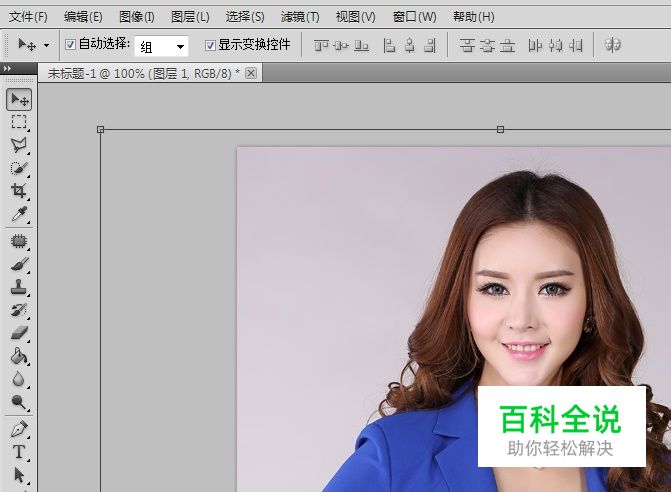Toggle the 显示变换控件 checkbox

(210, 45)
